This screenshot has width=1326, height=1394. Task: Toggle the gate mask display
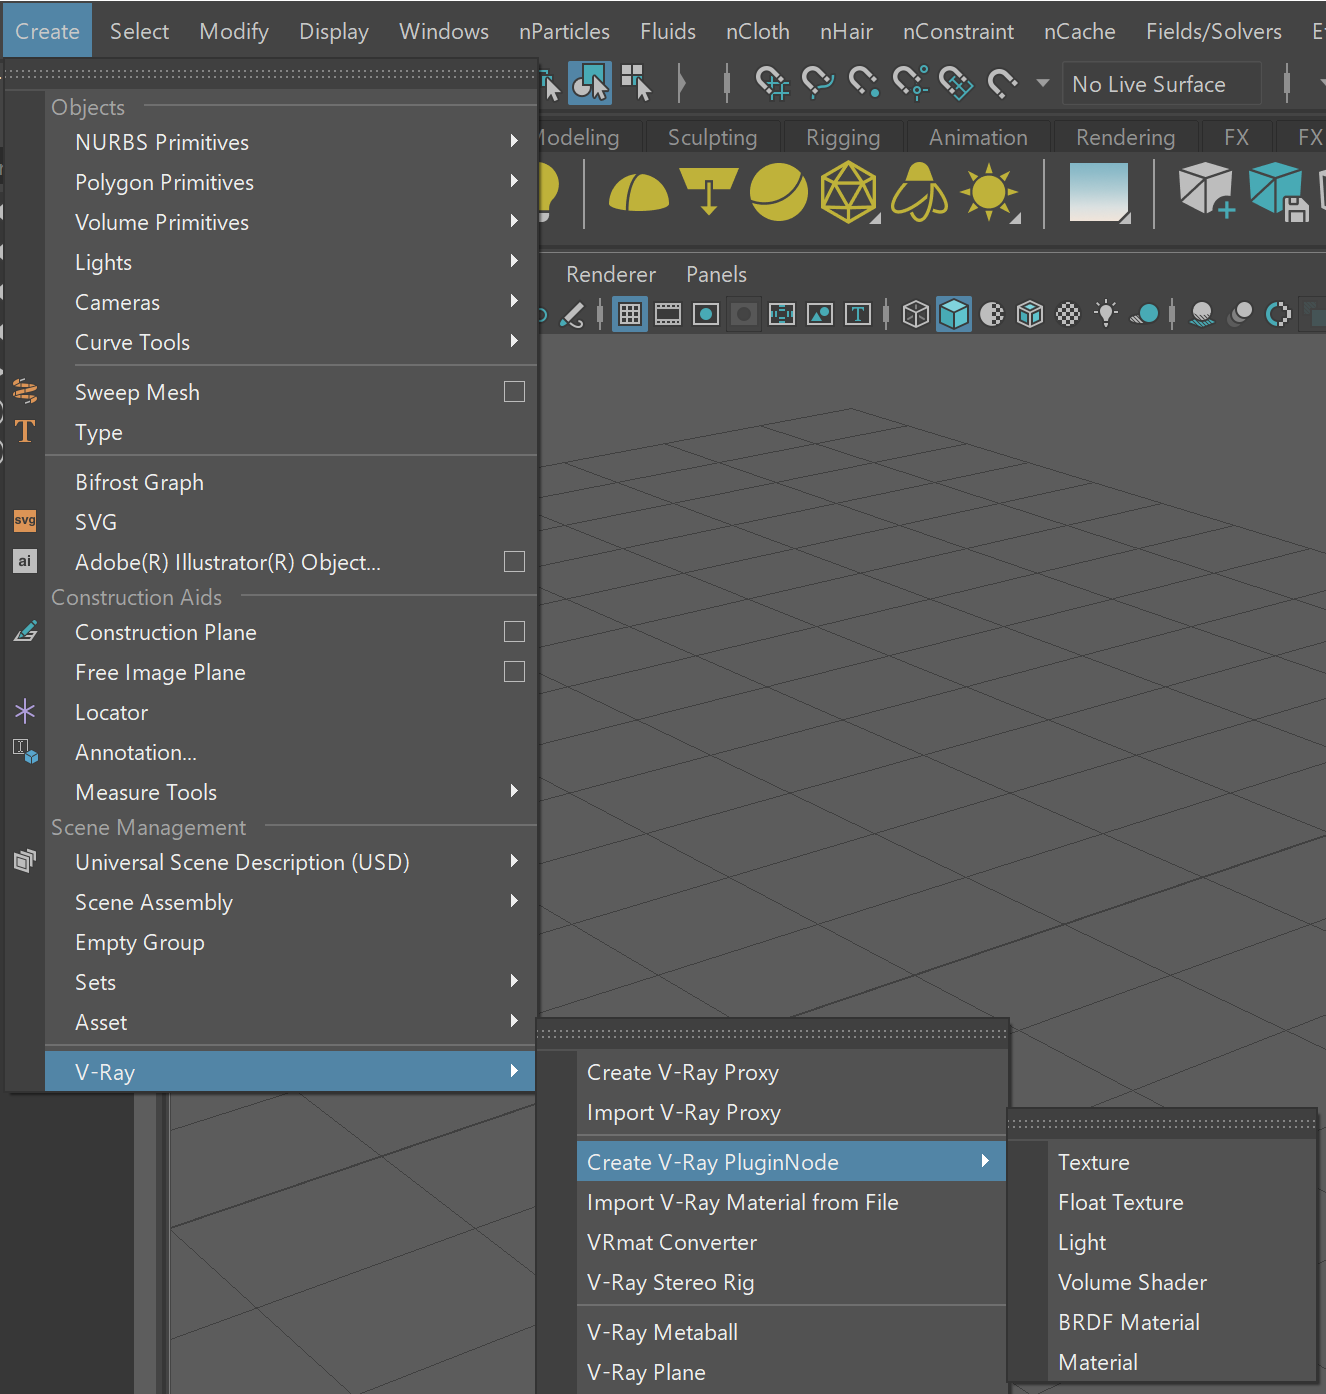[x=744, y=315]
